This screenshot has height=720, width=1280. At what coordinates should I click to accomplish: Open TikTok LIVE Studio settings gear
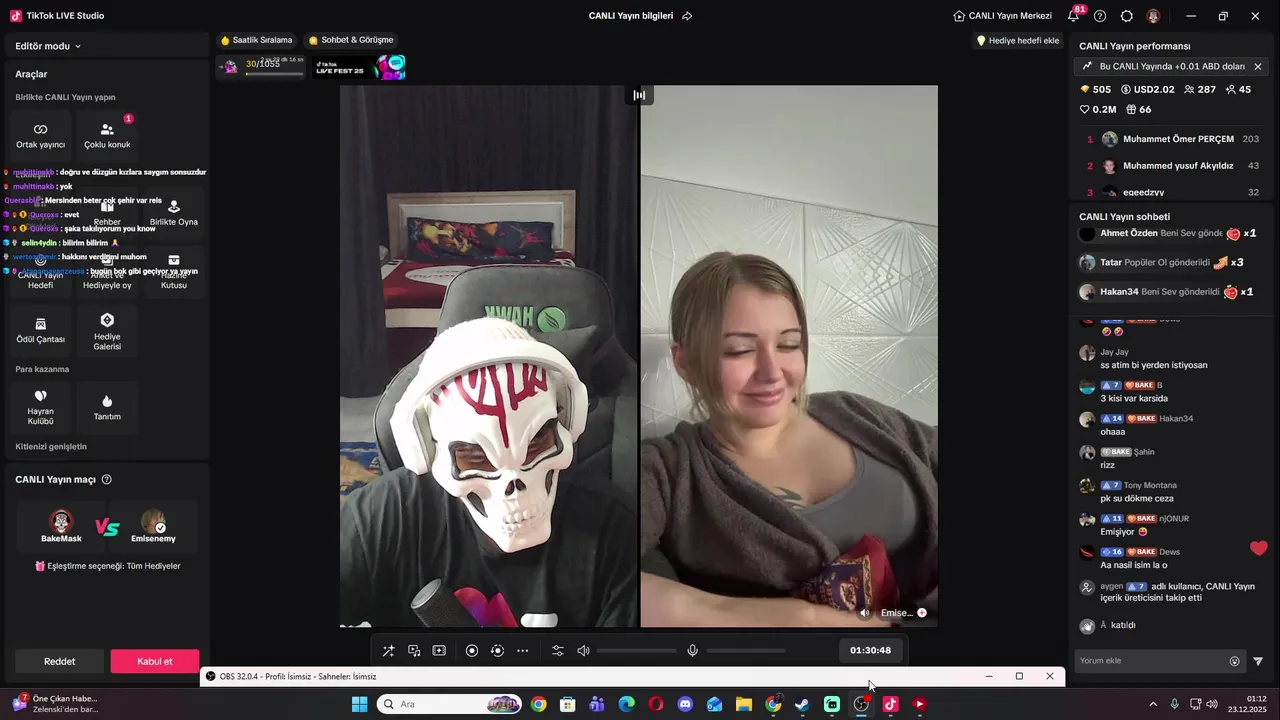click(x=1127, y=16)
